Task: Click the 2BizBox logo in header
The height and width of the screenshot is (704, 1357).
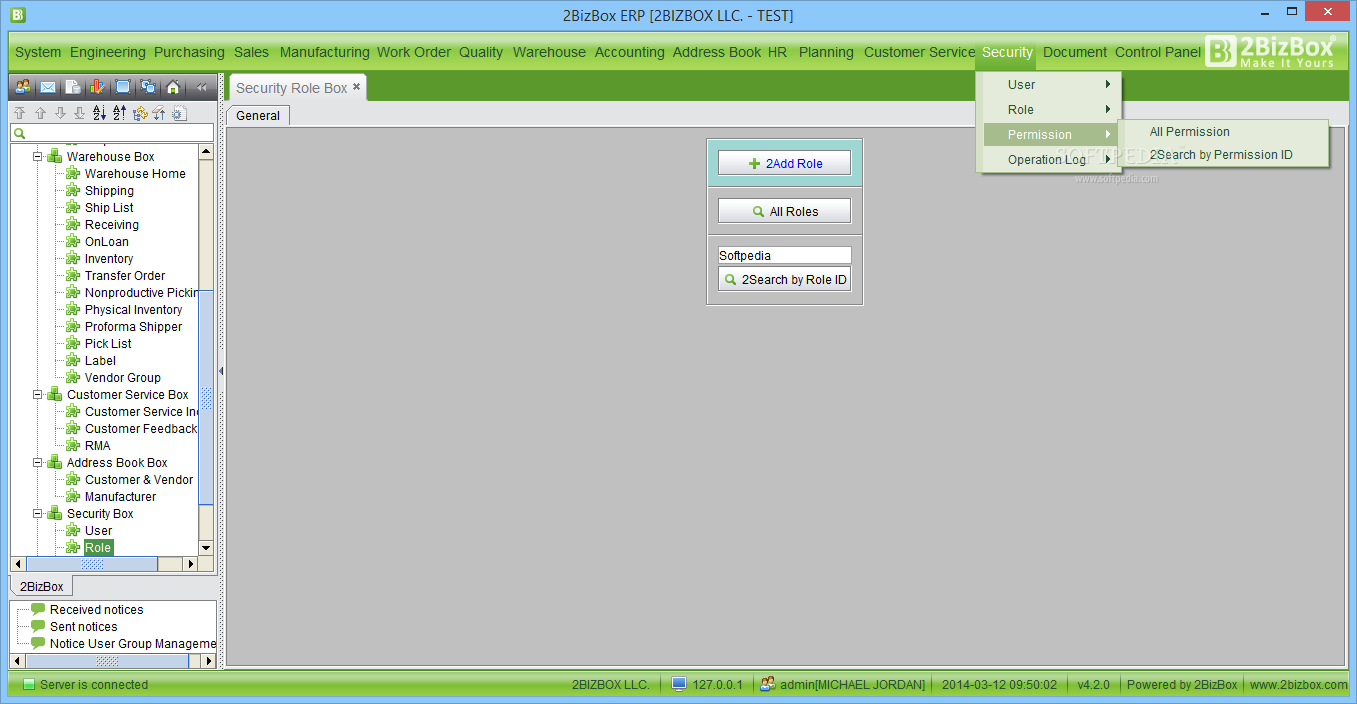Action: [x=1271, y=52]
